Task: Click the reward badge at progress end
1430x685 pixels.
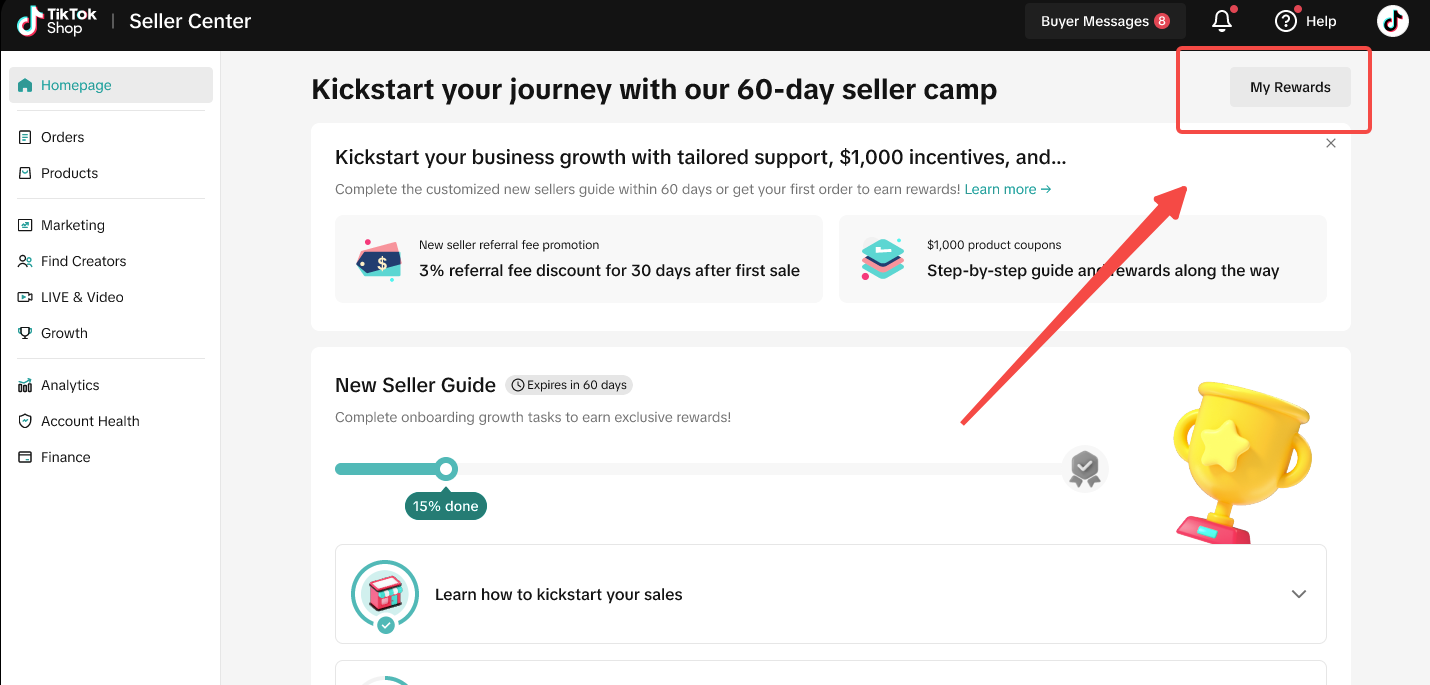Action: point(1085,468)
